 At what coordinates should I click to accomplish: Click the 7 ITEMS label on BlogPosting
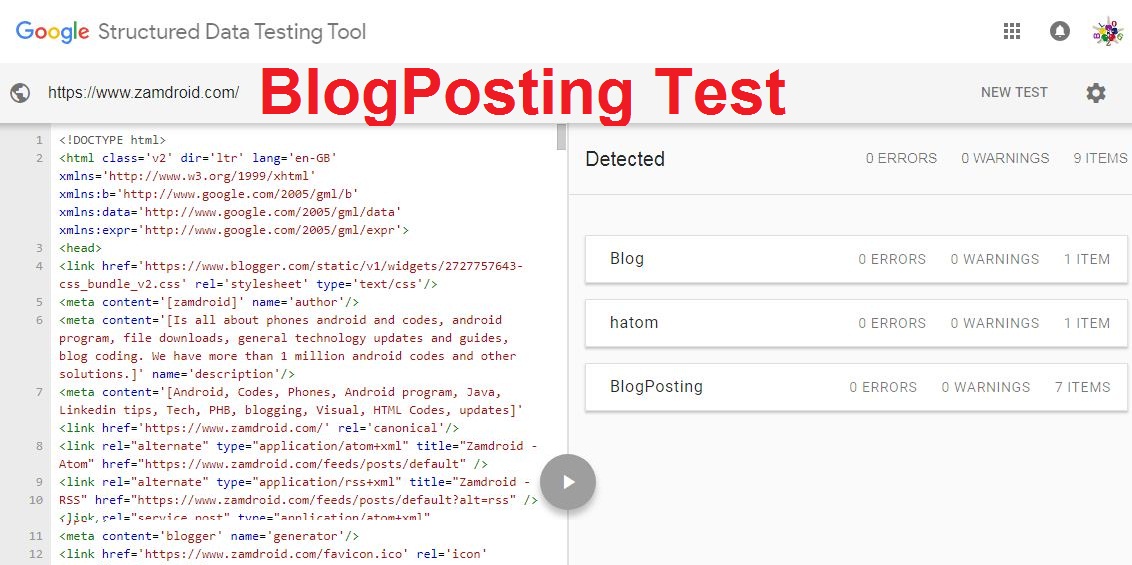(1082, 387)
